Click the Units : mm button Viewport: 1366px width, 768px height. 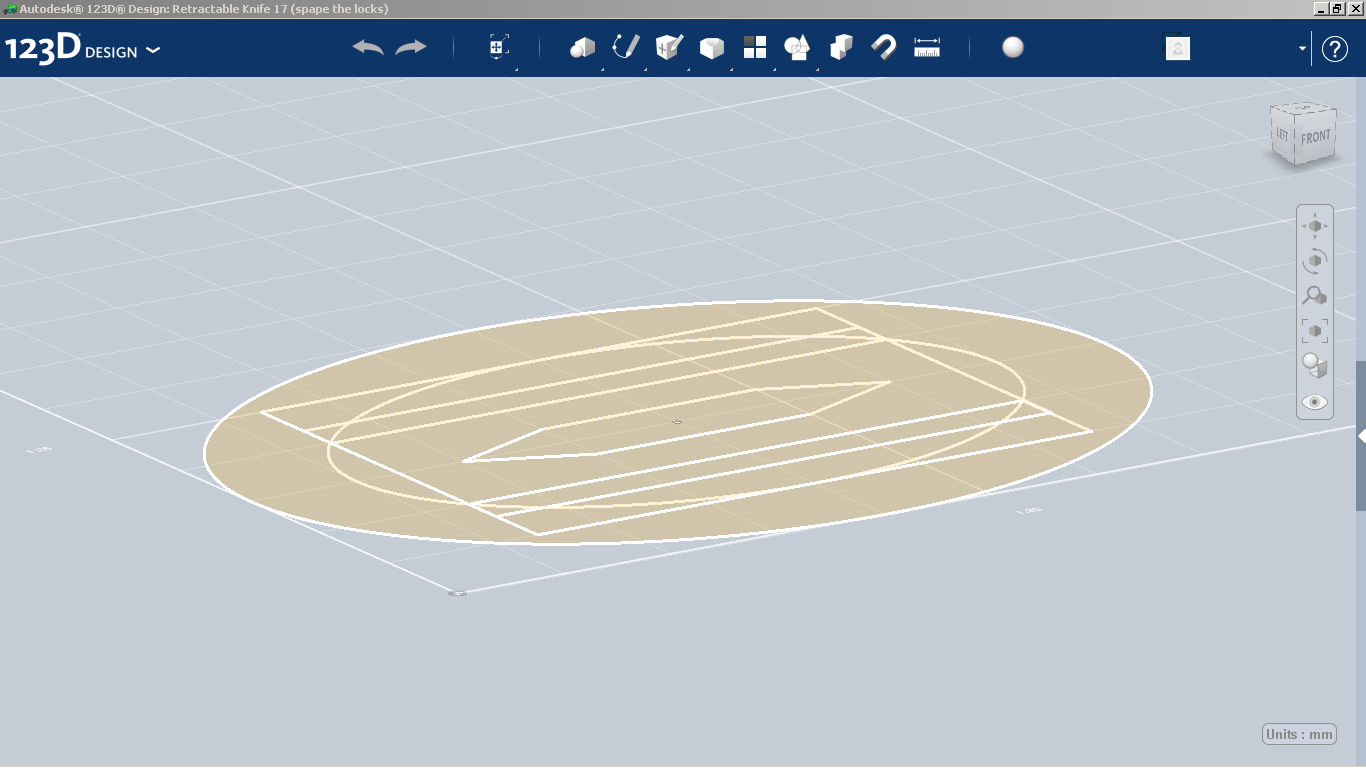[1298, 733]
